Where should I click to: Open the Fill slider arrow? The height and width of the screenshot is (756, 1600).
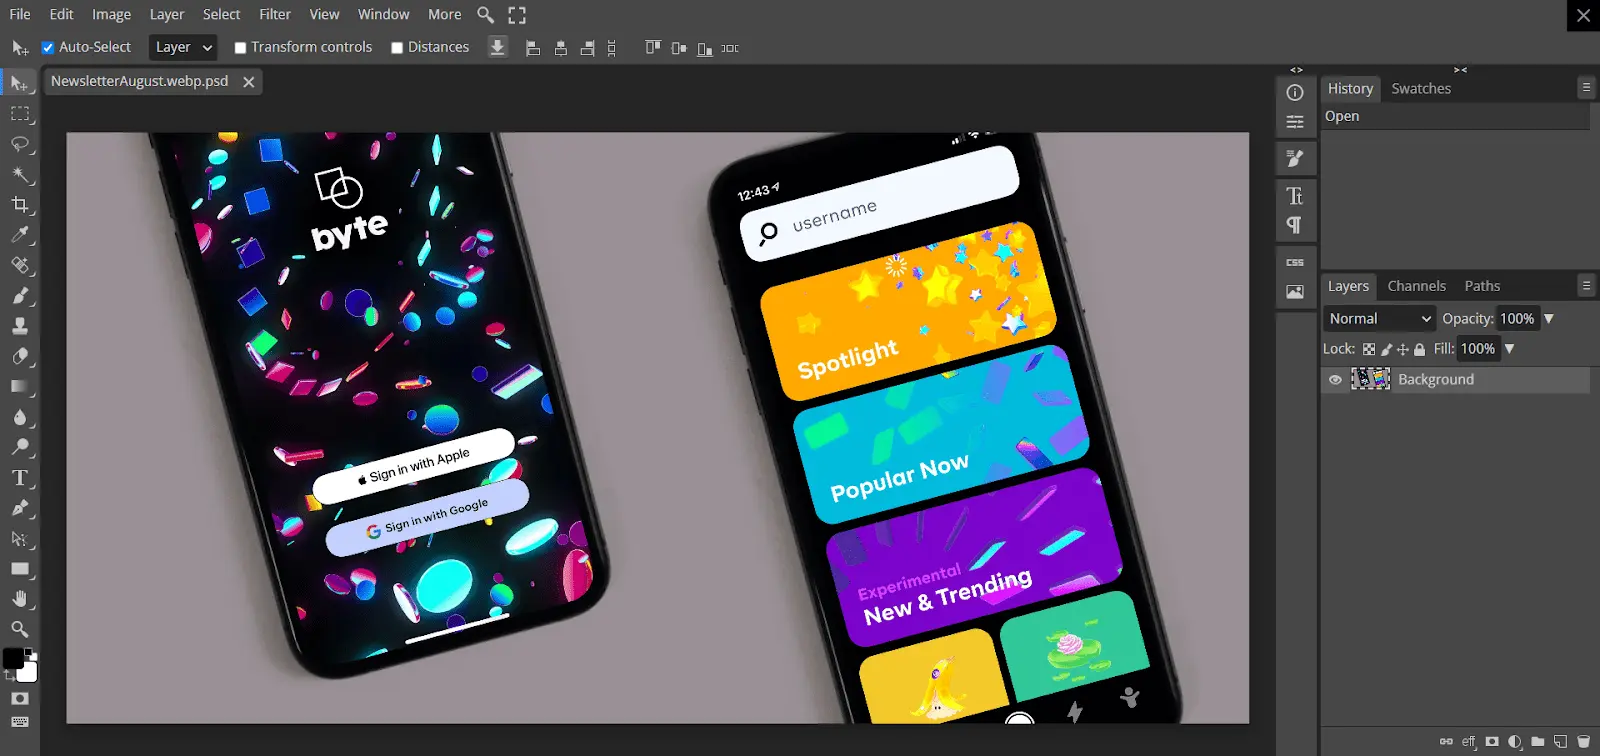pyautogui.click(x=1510, y=349)
